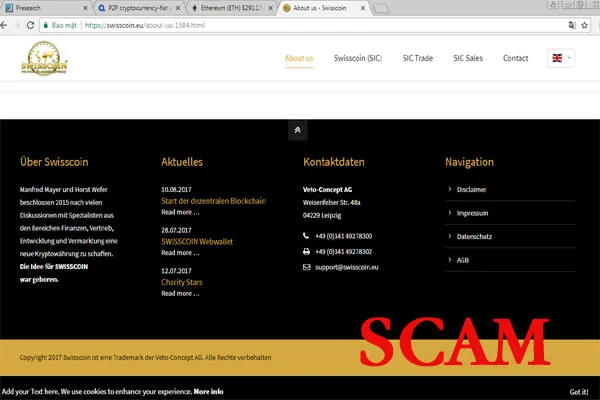
Task: Reload the page with the refresh icon
Action: tap(31, 25)
